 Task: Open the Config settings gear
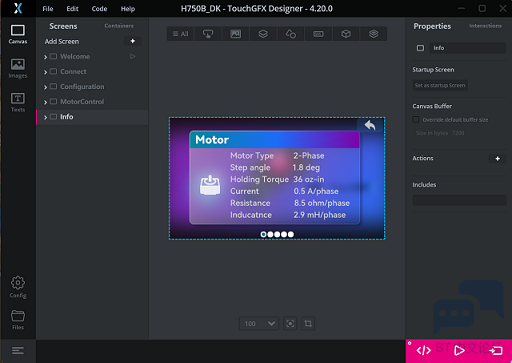(x=18, y=287)
